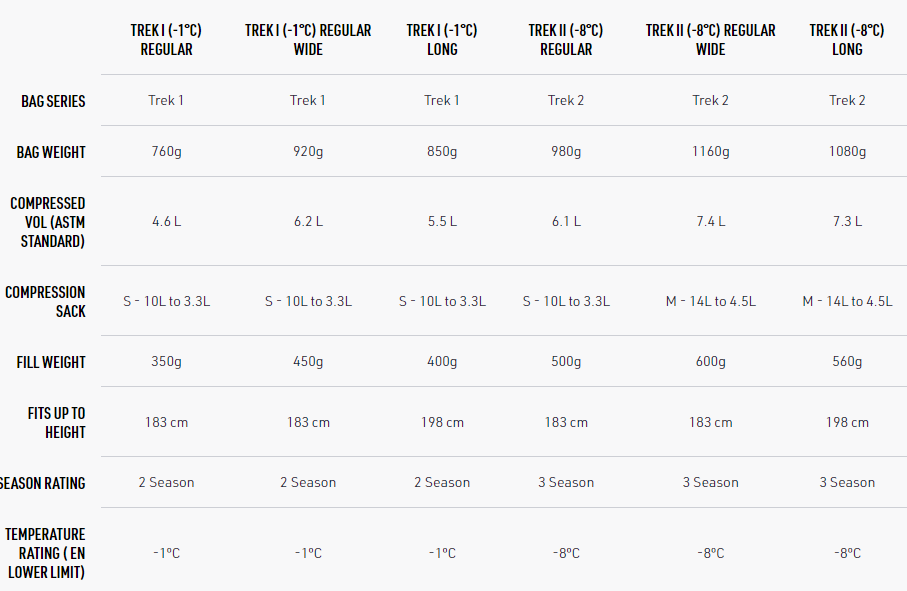Image resolution: width=907 pixels, height=591 pixels.
Task: Click the Compression Sack row label
Action: pyautogui.click(x=45, y=302)
